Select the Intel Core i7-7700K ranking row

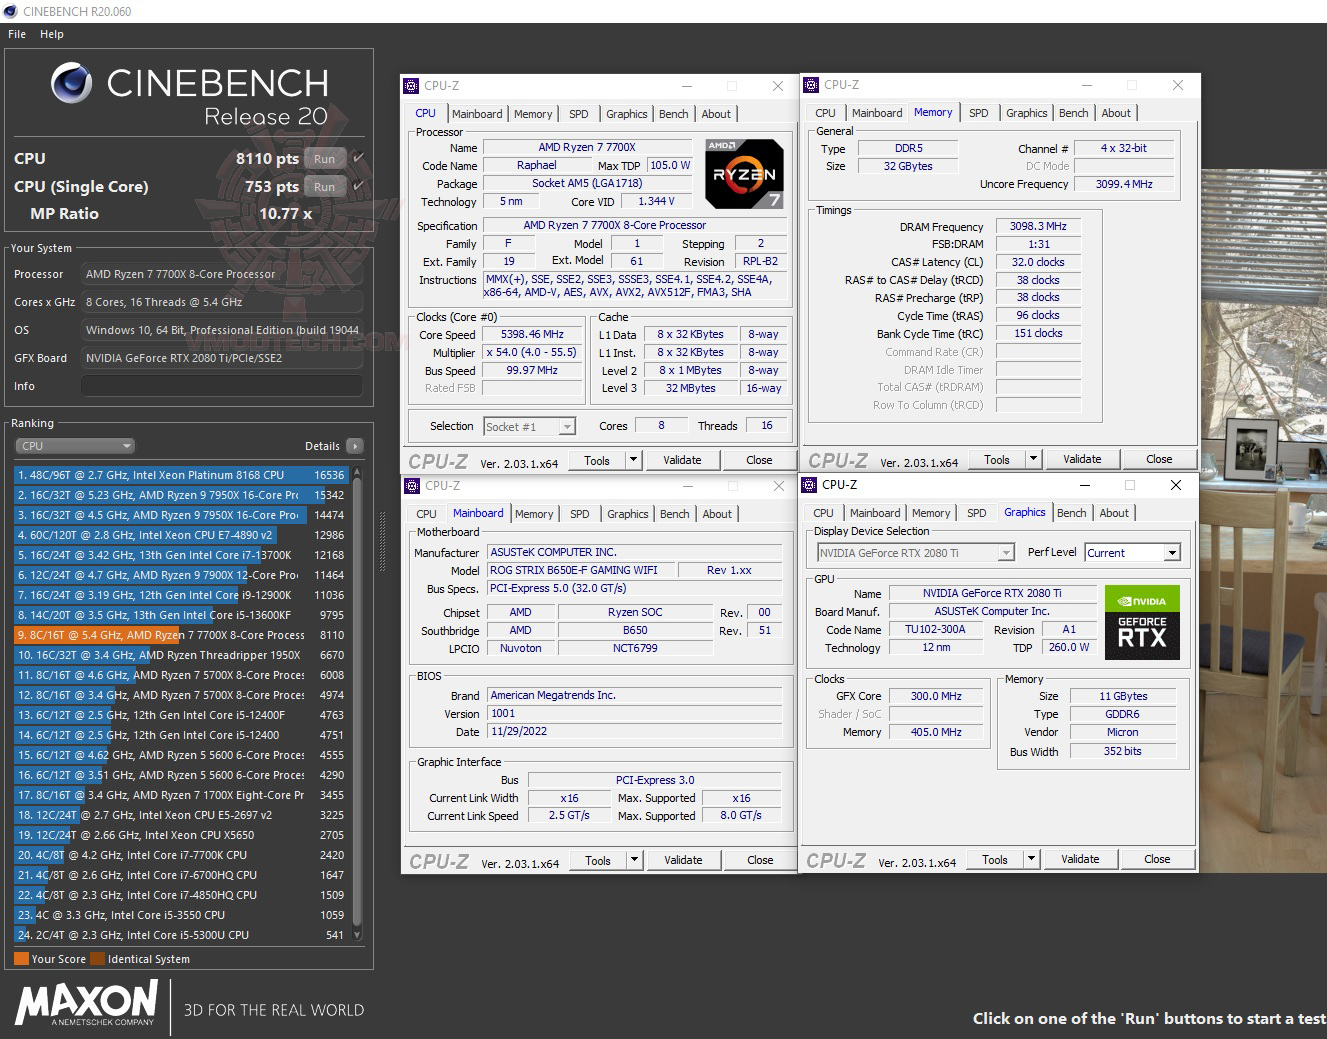coord(180,855)
